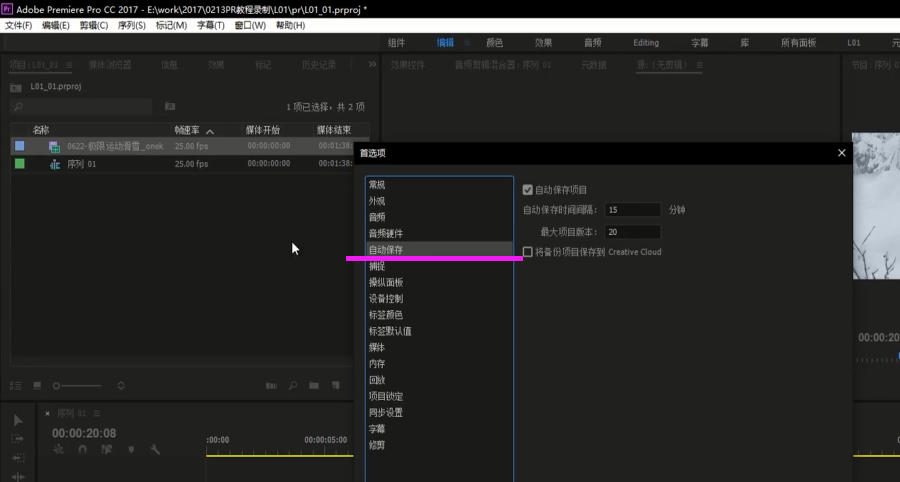Open the 序列 01 timeline panel menu
Viewport: 900px width, 482px height.
pyautogui.click(x=96, y=413)
